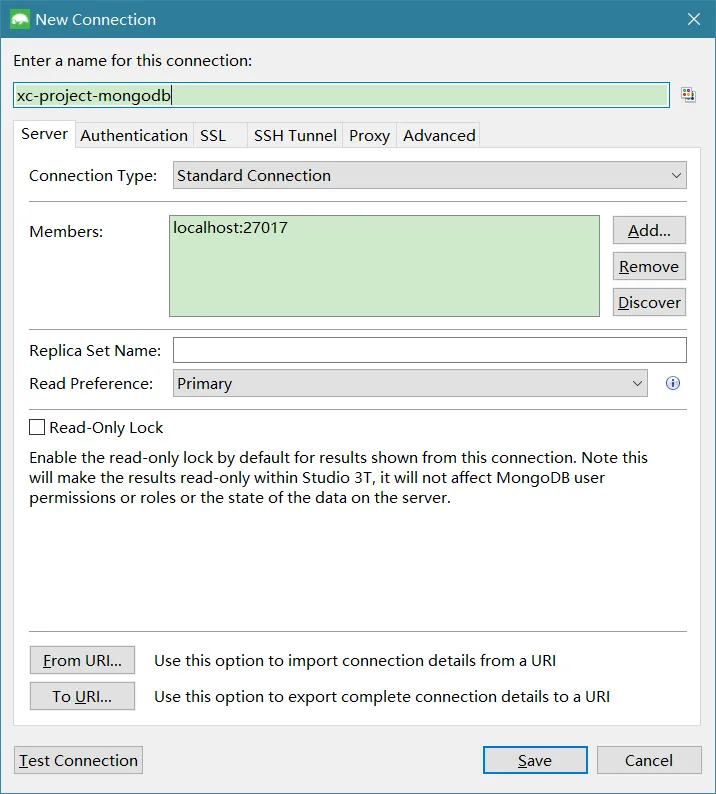
Task: Import connection details with From URI...
Action: click(x=82, y=660)
